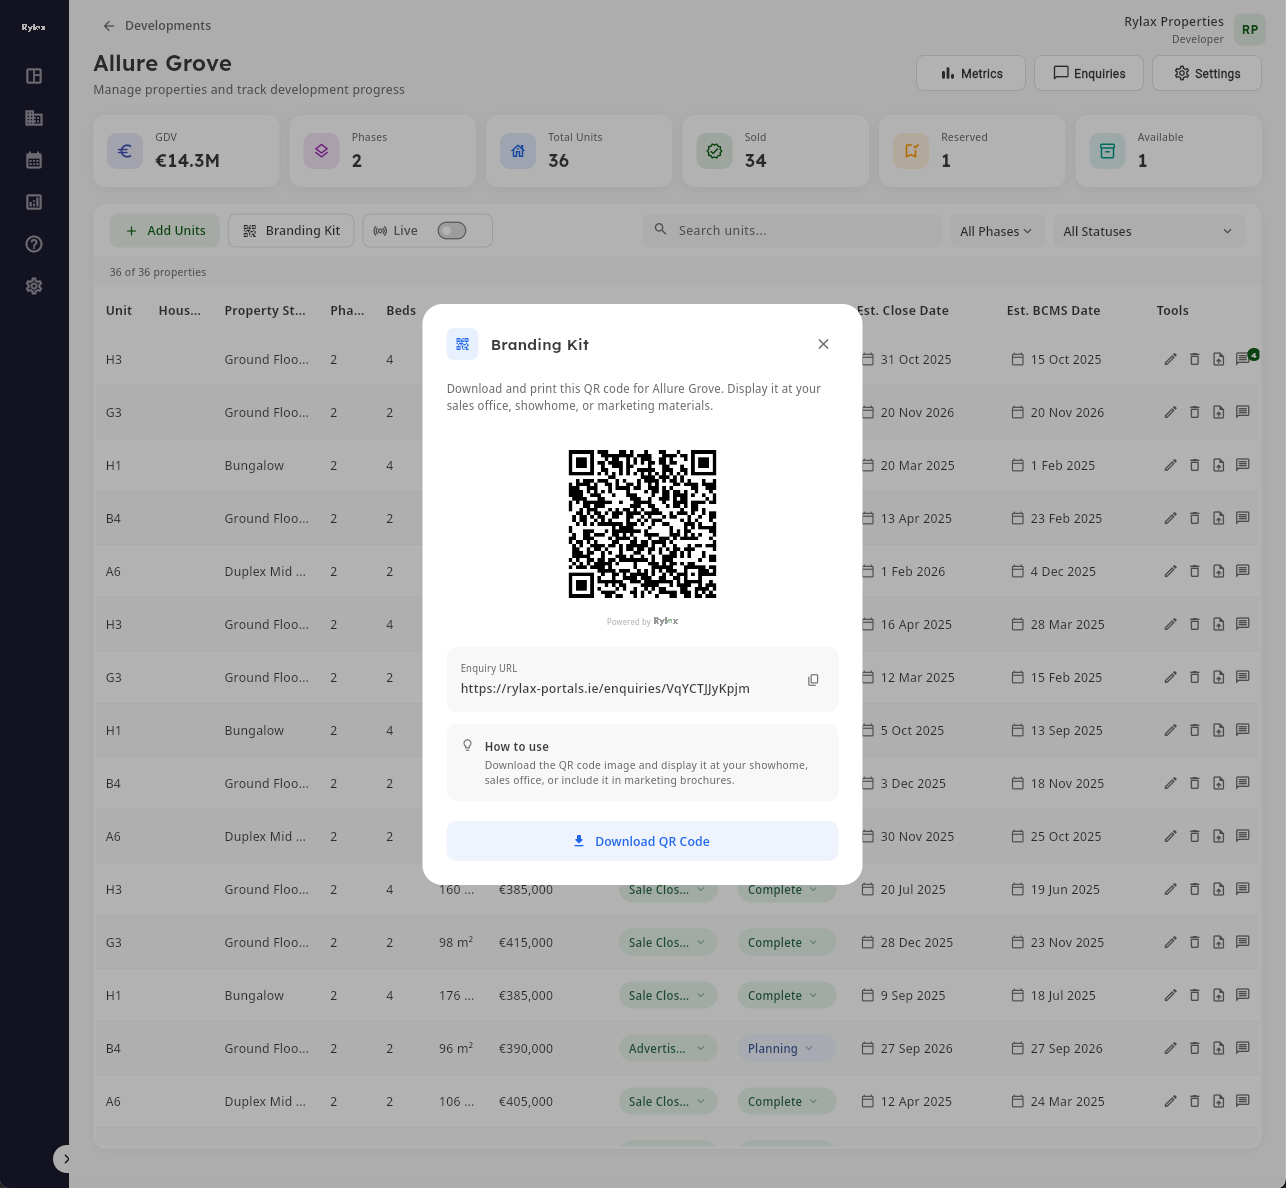Open Sale Clos… dropdown in 12 Apr 2025 row
This screenshot has height=1188, width=1286.
coord(667,1101)
